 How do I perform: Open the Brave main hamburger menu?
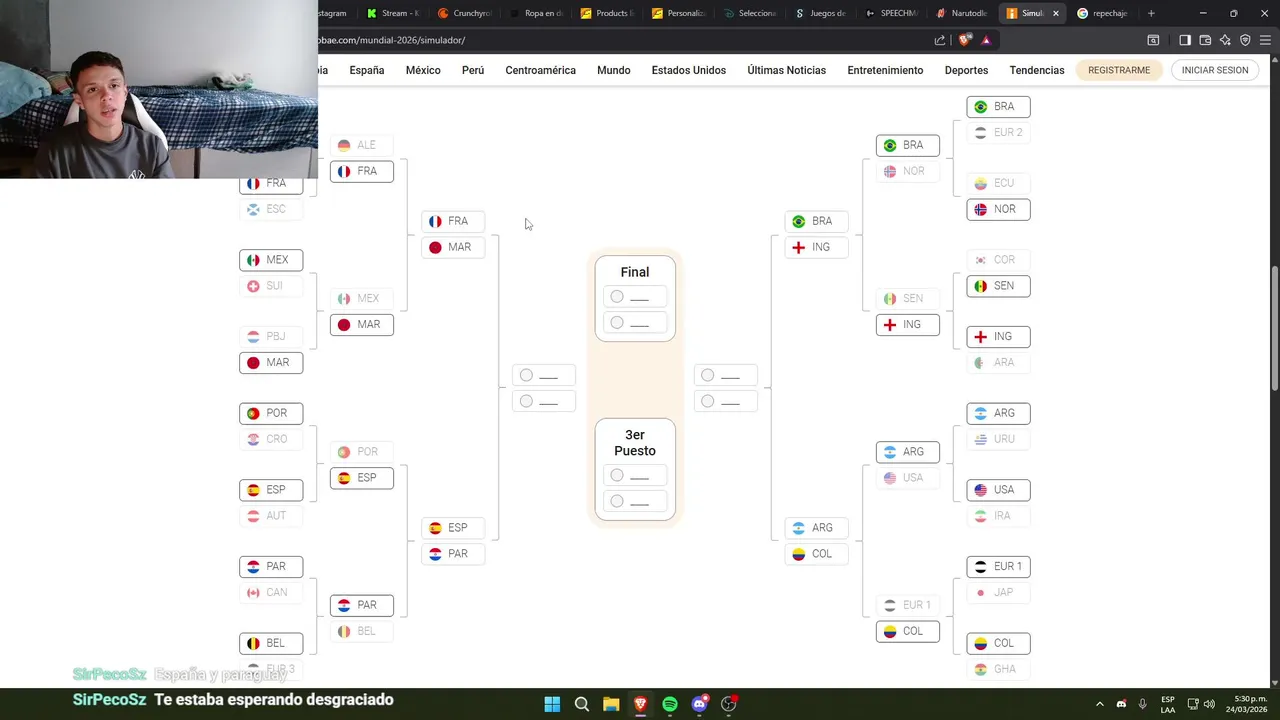pyautogui.click(x=1265, y=40)
